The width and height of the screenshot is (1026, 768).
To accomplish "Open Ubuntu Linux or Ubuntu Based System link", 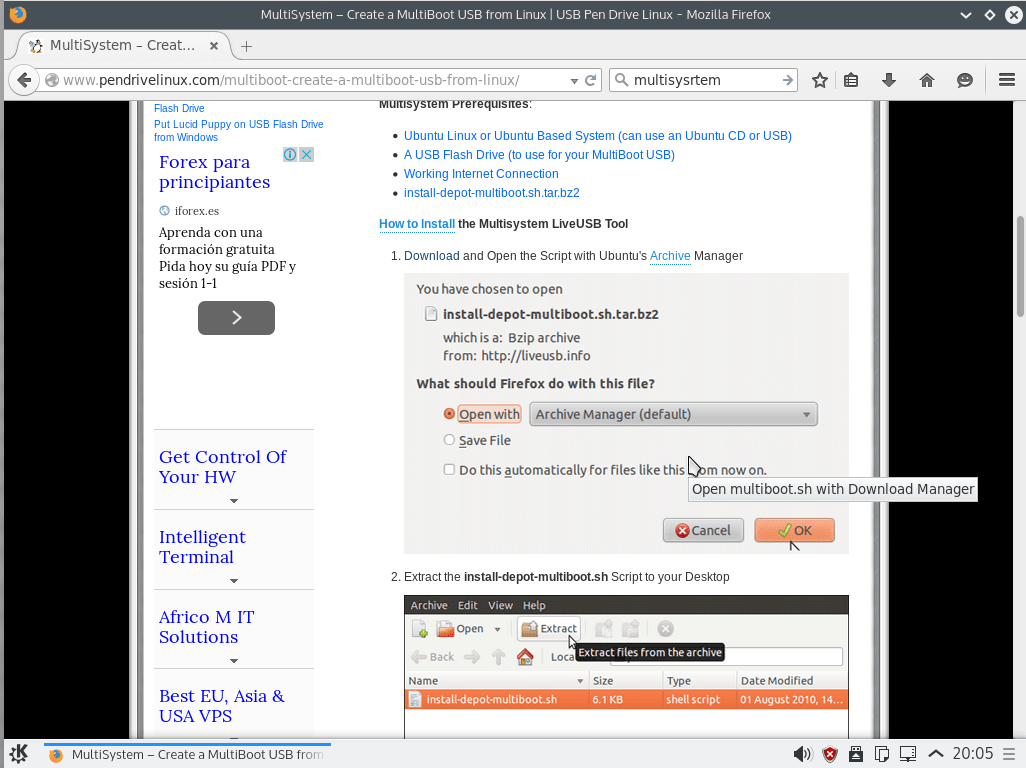I will point(597,135).
